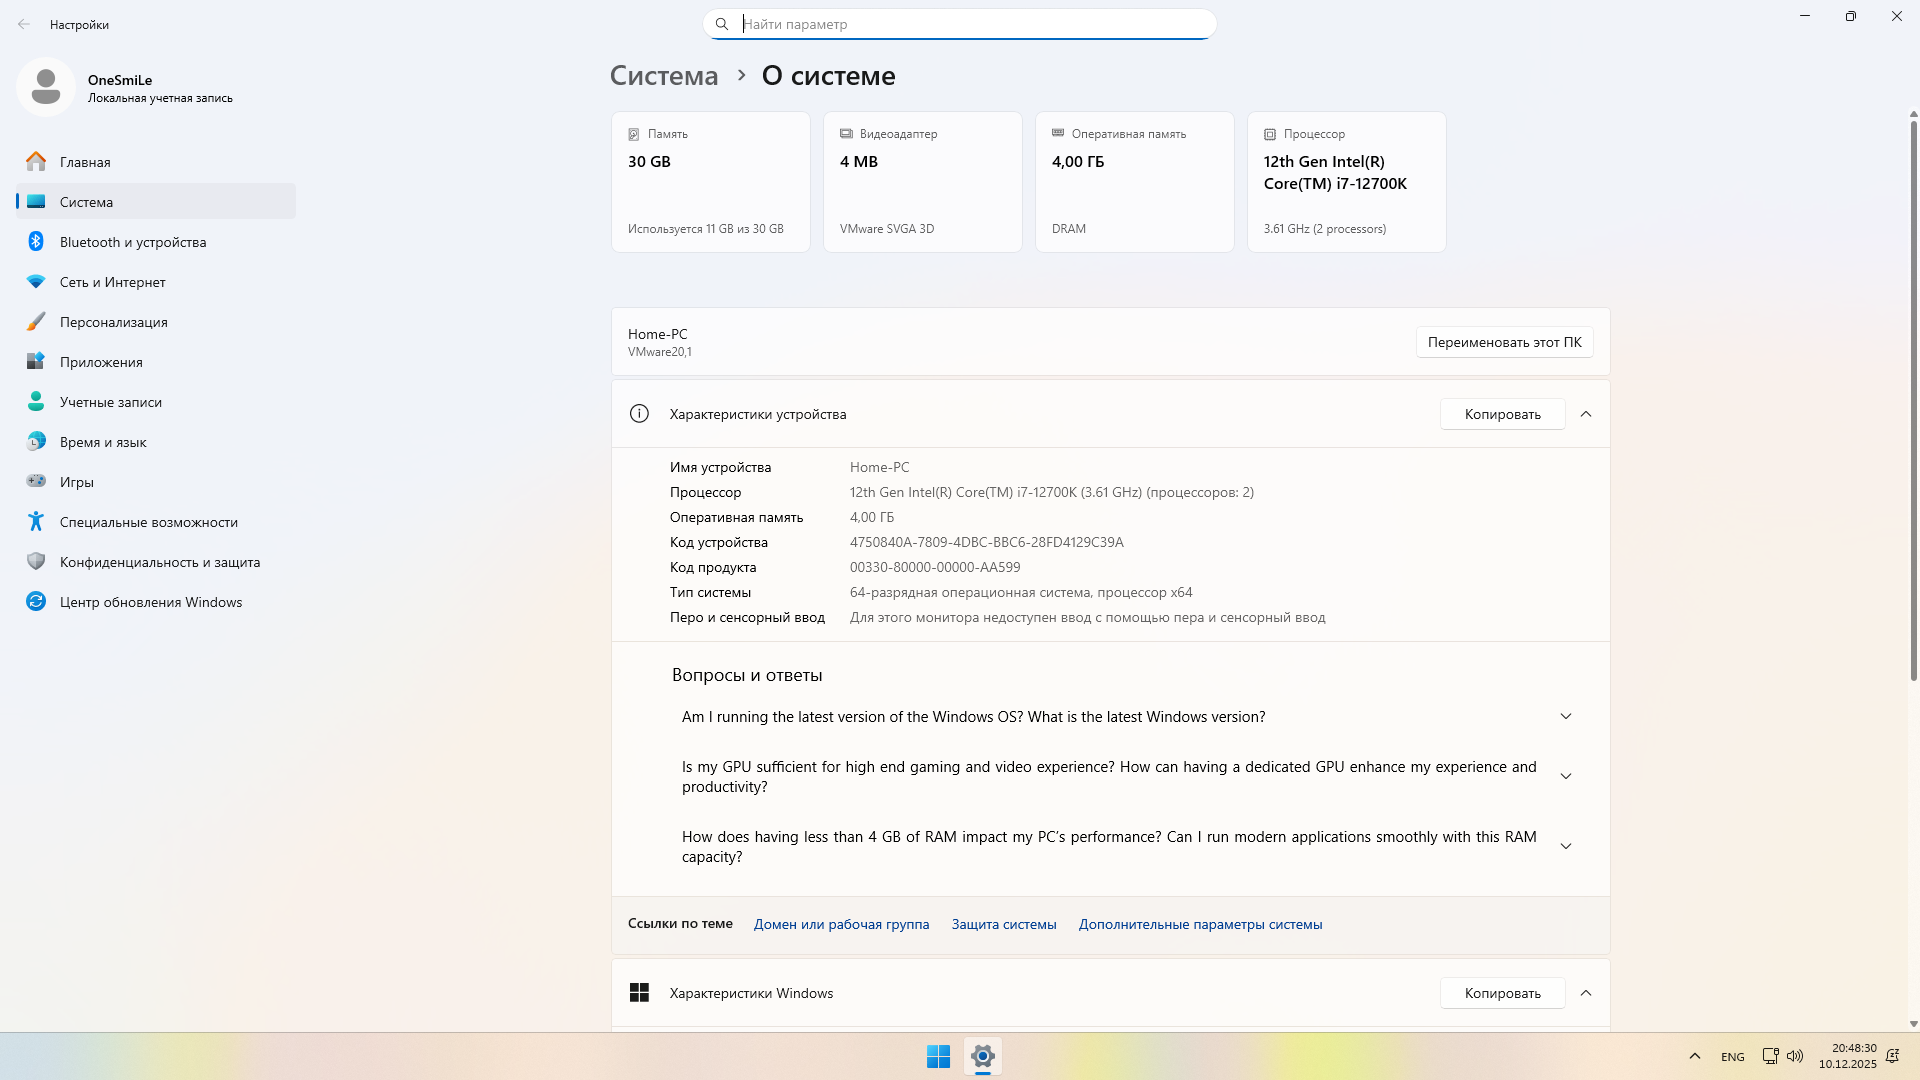Click the Network Wi-Fi icon in sidebar
This screenshot has height=1080, width=1920.
tap(36, 282)
